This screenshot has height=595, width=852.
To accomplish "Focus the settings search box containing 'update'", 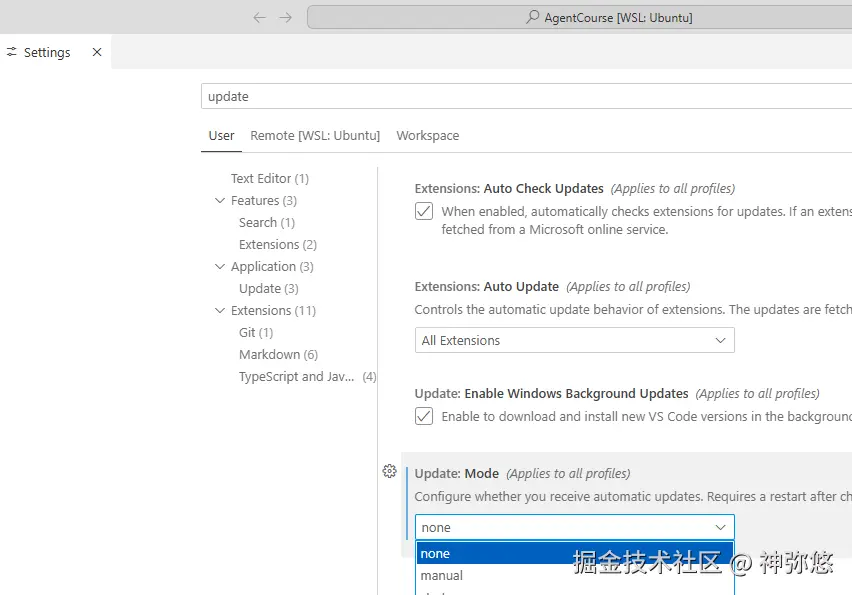I will (526, 96).
